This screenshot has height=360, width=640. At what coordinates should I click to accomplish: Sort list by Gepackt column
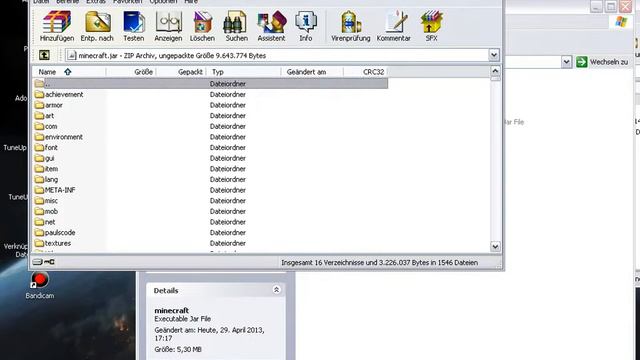(x=181, y=72)
